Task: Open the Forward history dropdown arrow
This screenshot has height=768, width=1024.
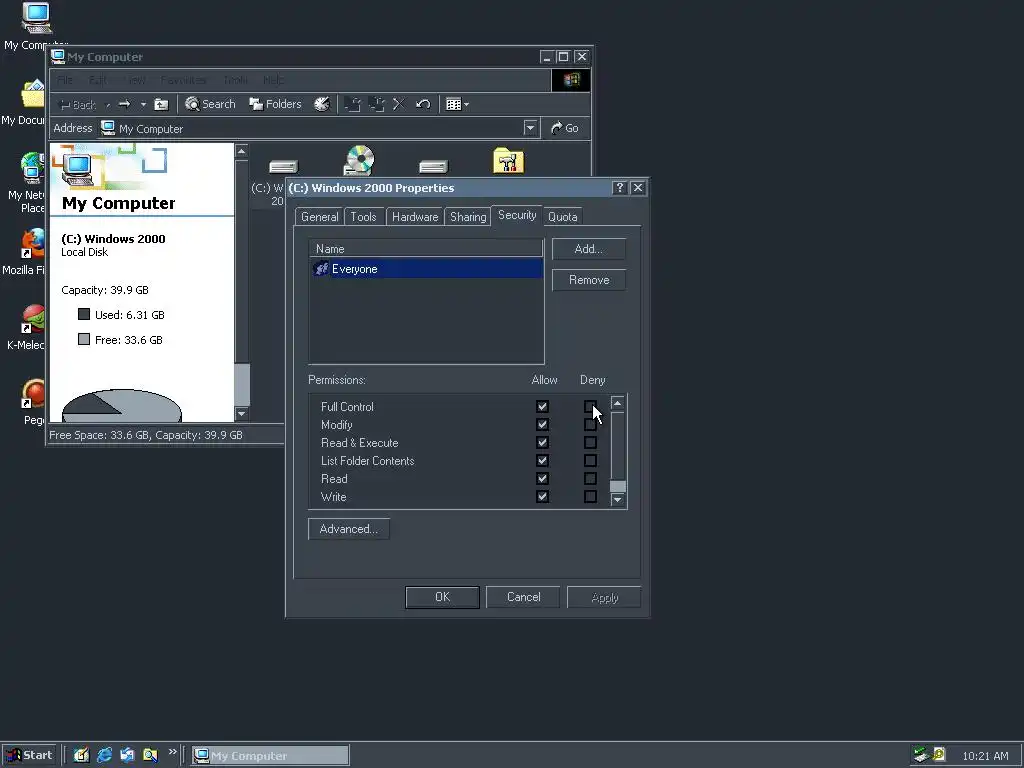Action: (x=143, y=104)
